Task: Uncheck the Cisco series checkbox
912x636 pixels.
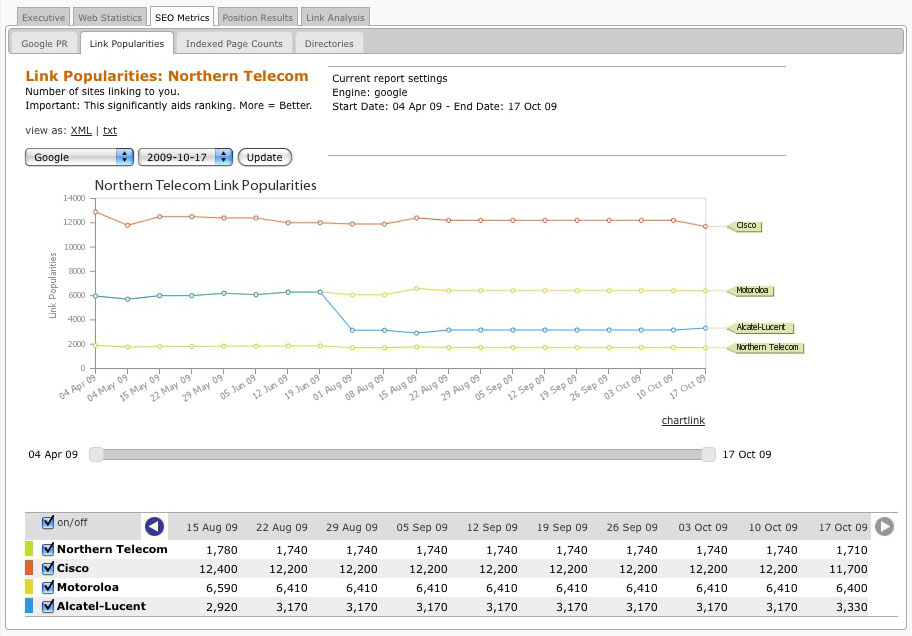Action: 48,568
